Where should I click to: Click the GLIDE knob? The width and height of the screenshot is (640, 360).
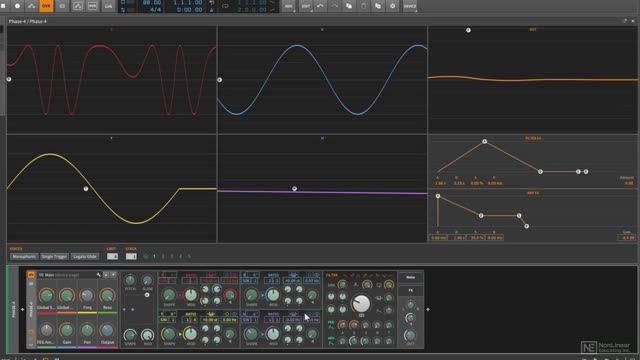[x=147, y=280]
